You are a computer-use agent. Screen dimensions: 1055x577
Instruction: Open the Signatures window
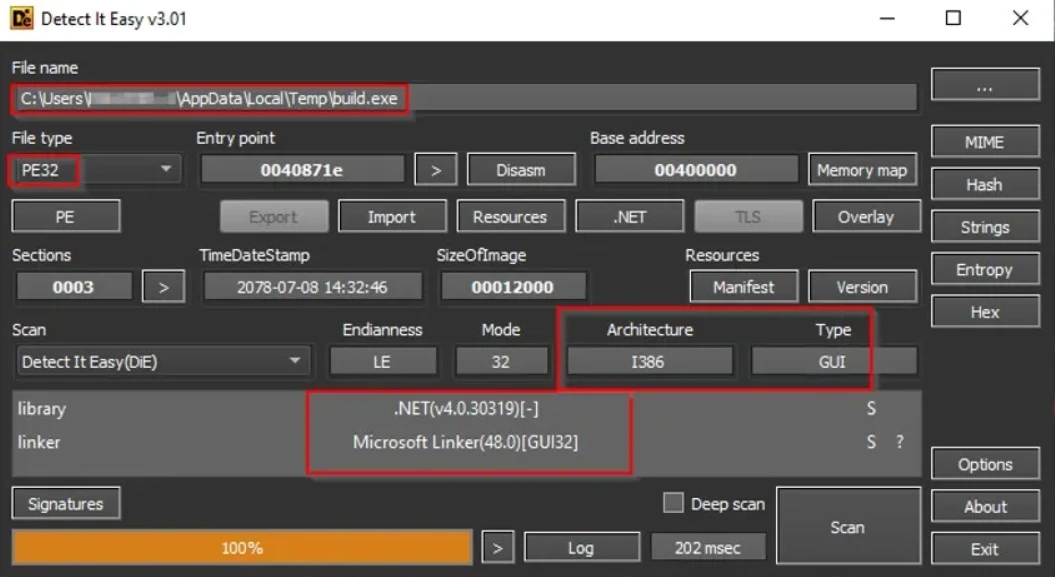click(65, 504)
